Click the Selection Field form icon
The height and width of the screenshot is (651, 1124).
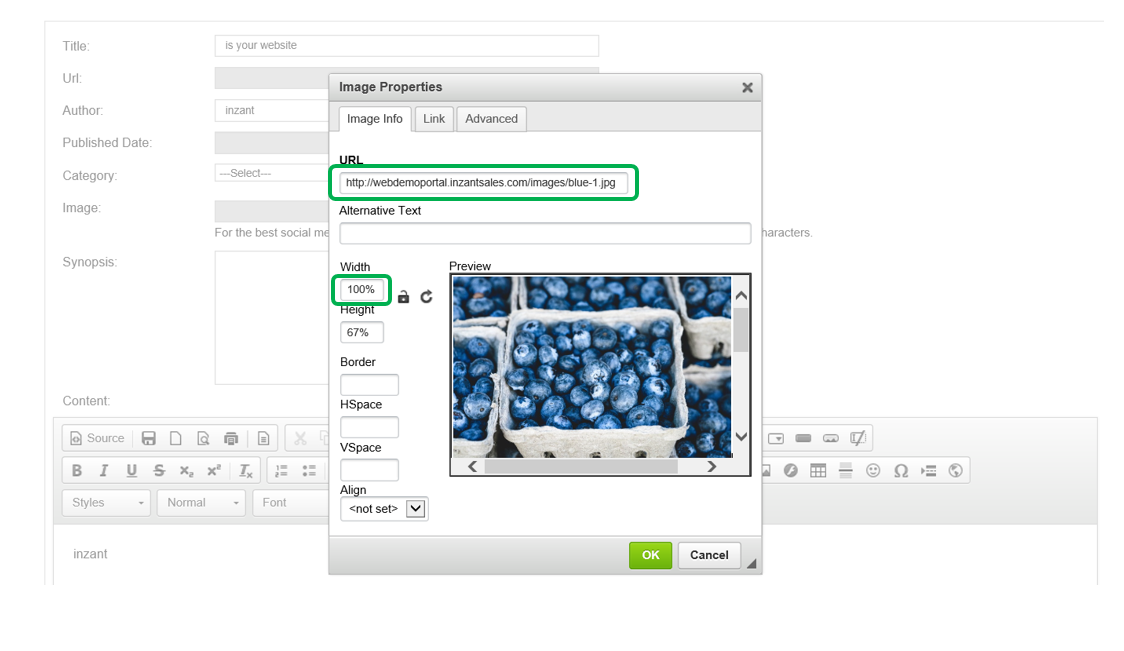776,438
